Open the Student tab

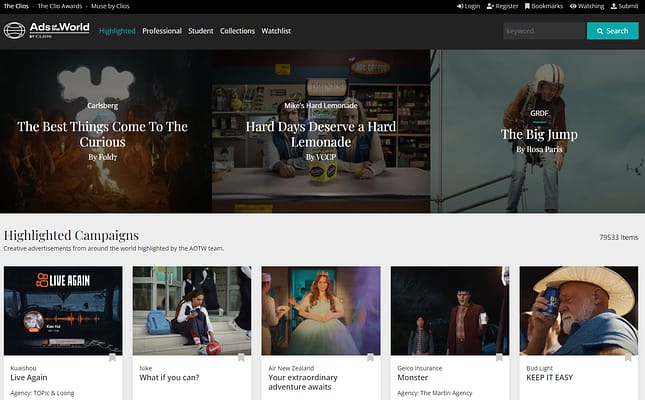tap(201, 31)
